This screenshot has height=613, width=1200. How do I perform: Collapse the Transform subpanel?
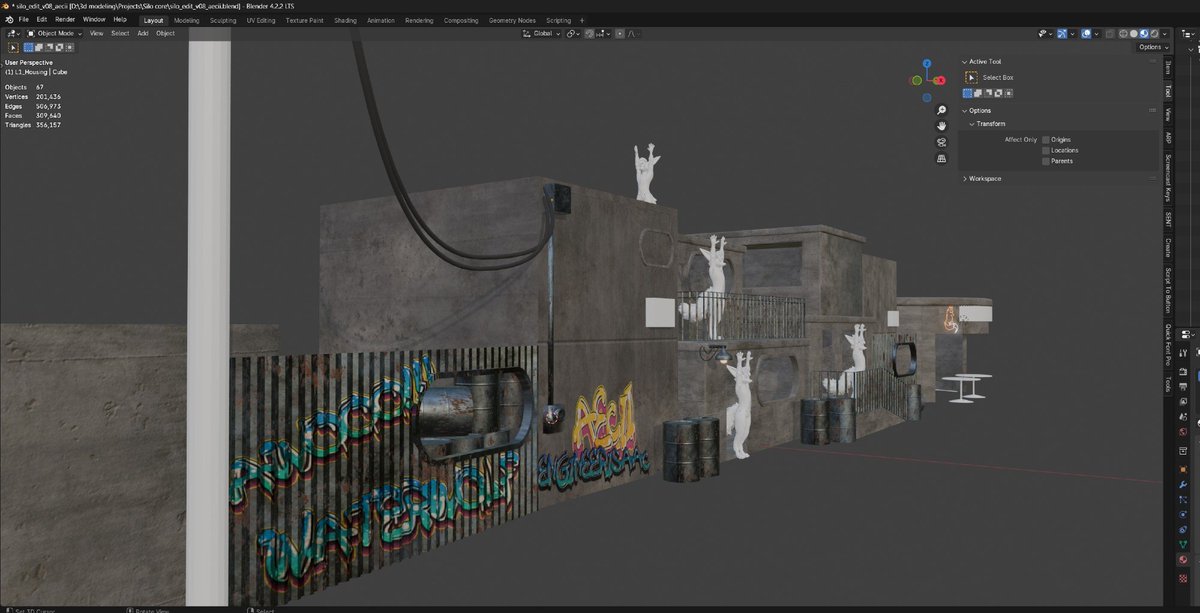[x=972, y=124]
